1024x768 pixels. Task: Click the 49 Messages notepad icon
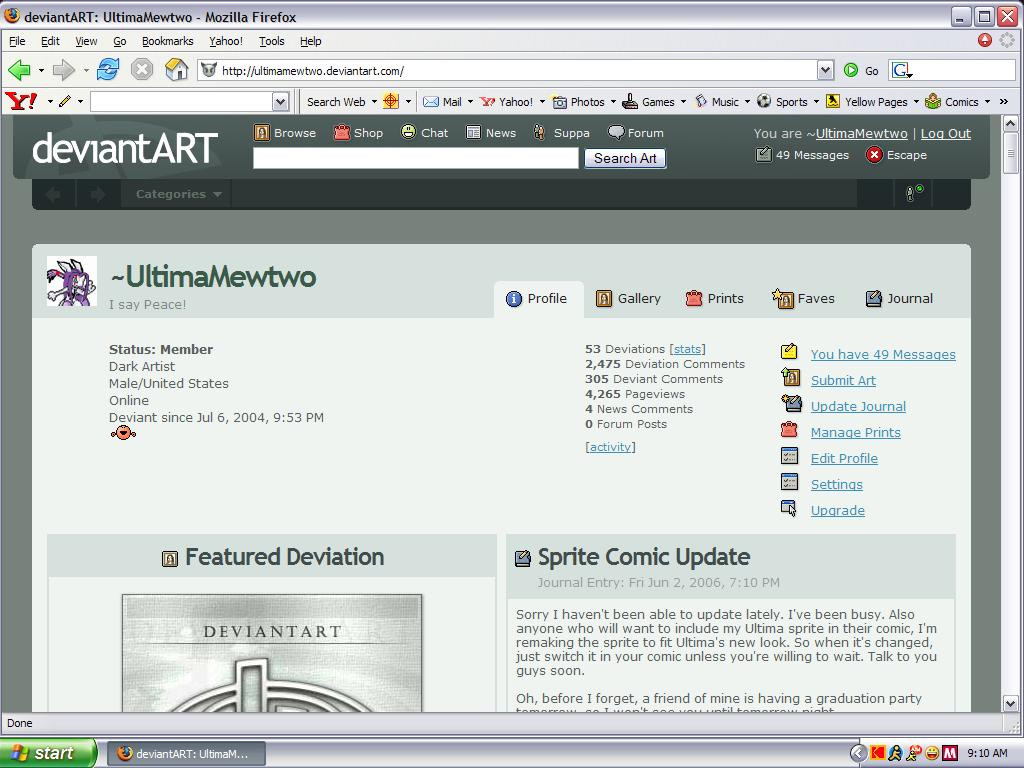click(x=763, y=155)
